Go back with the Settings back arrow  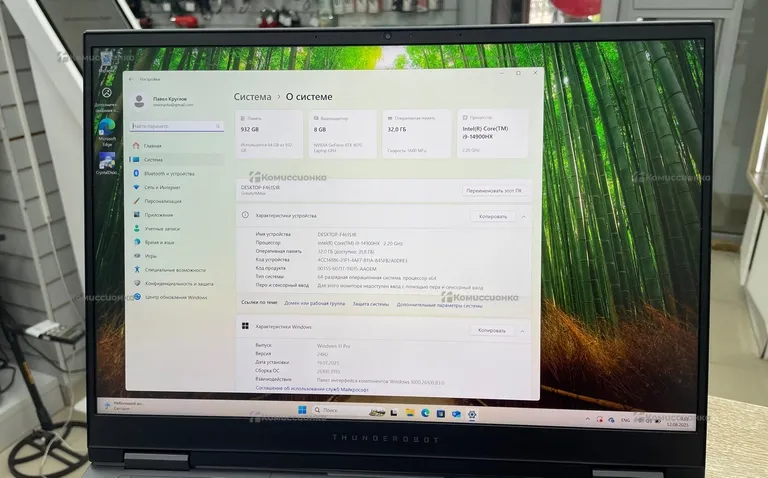click(x=131, y=79)
